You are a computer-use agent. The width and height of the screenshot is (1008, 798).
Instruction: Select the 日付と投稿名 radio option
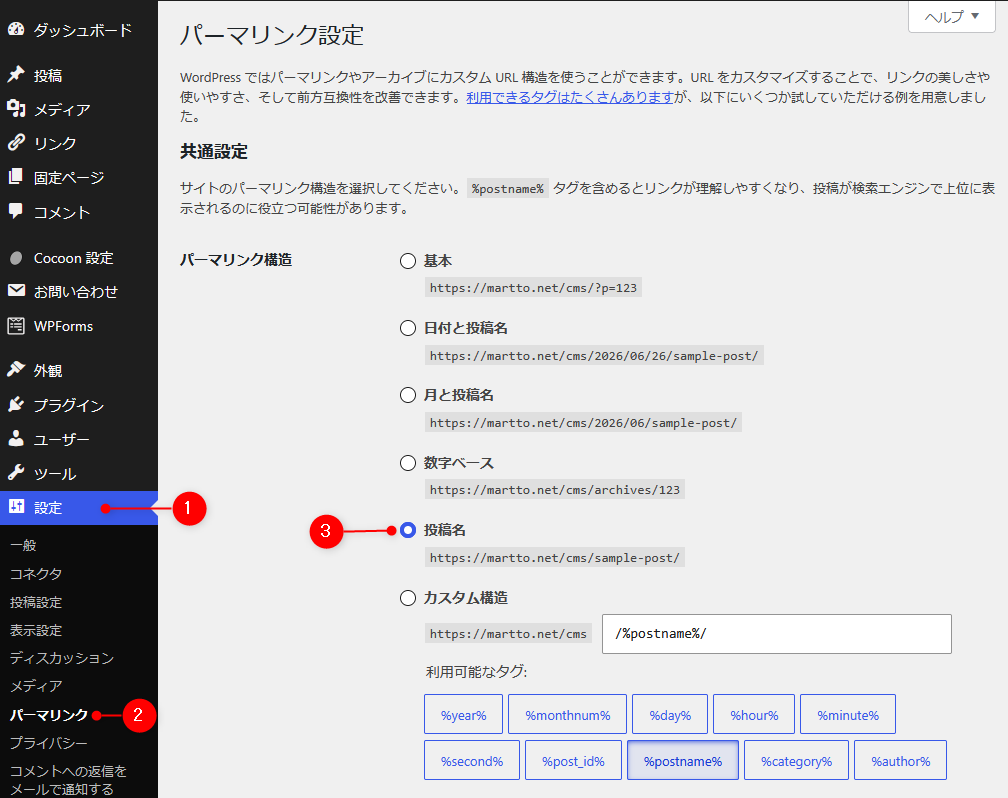pos(408,328)
